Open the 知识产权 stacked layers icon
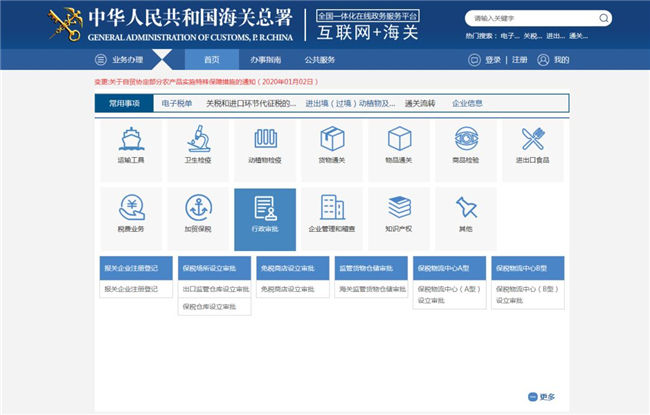 coord(399,208)
